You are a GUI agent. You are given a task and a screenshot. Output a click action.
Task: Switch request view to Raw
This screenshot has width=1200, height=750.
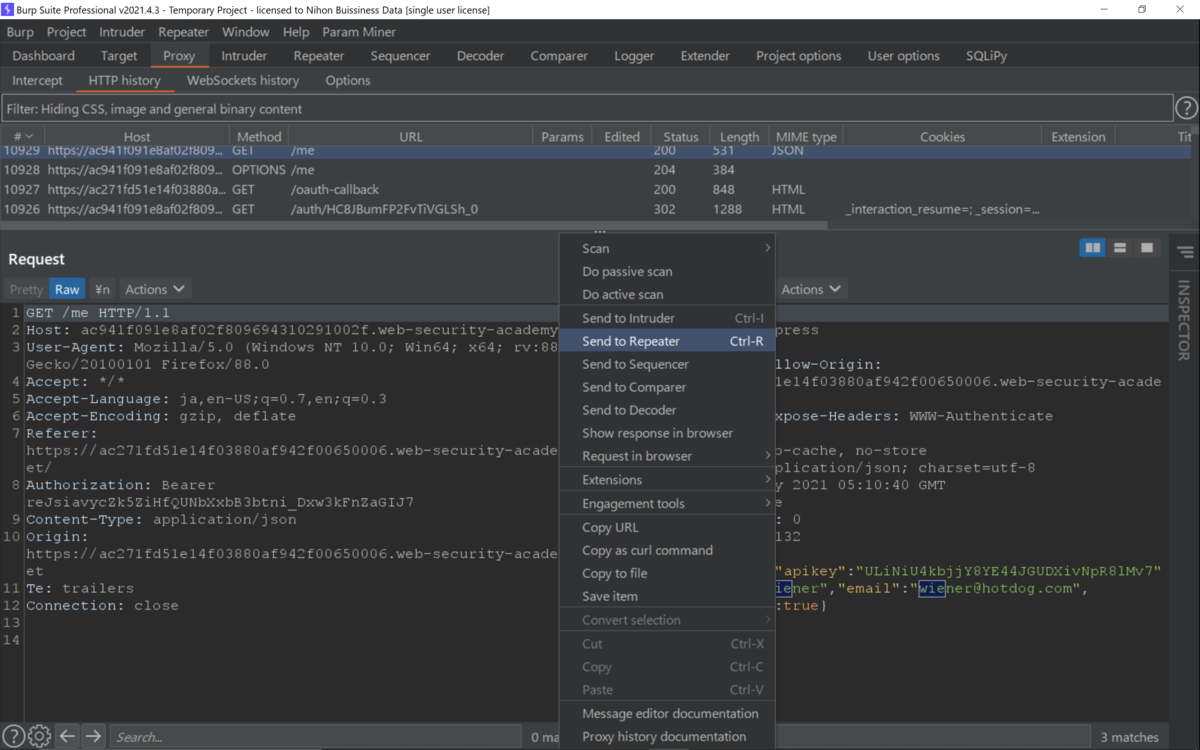tap(67, 289)
